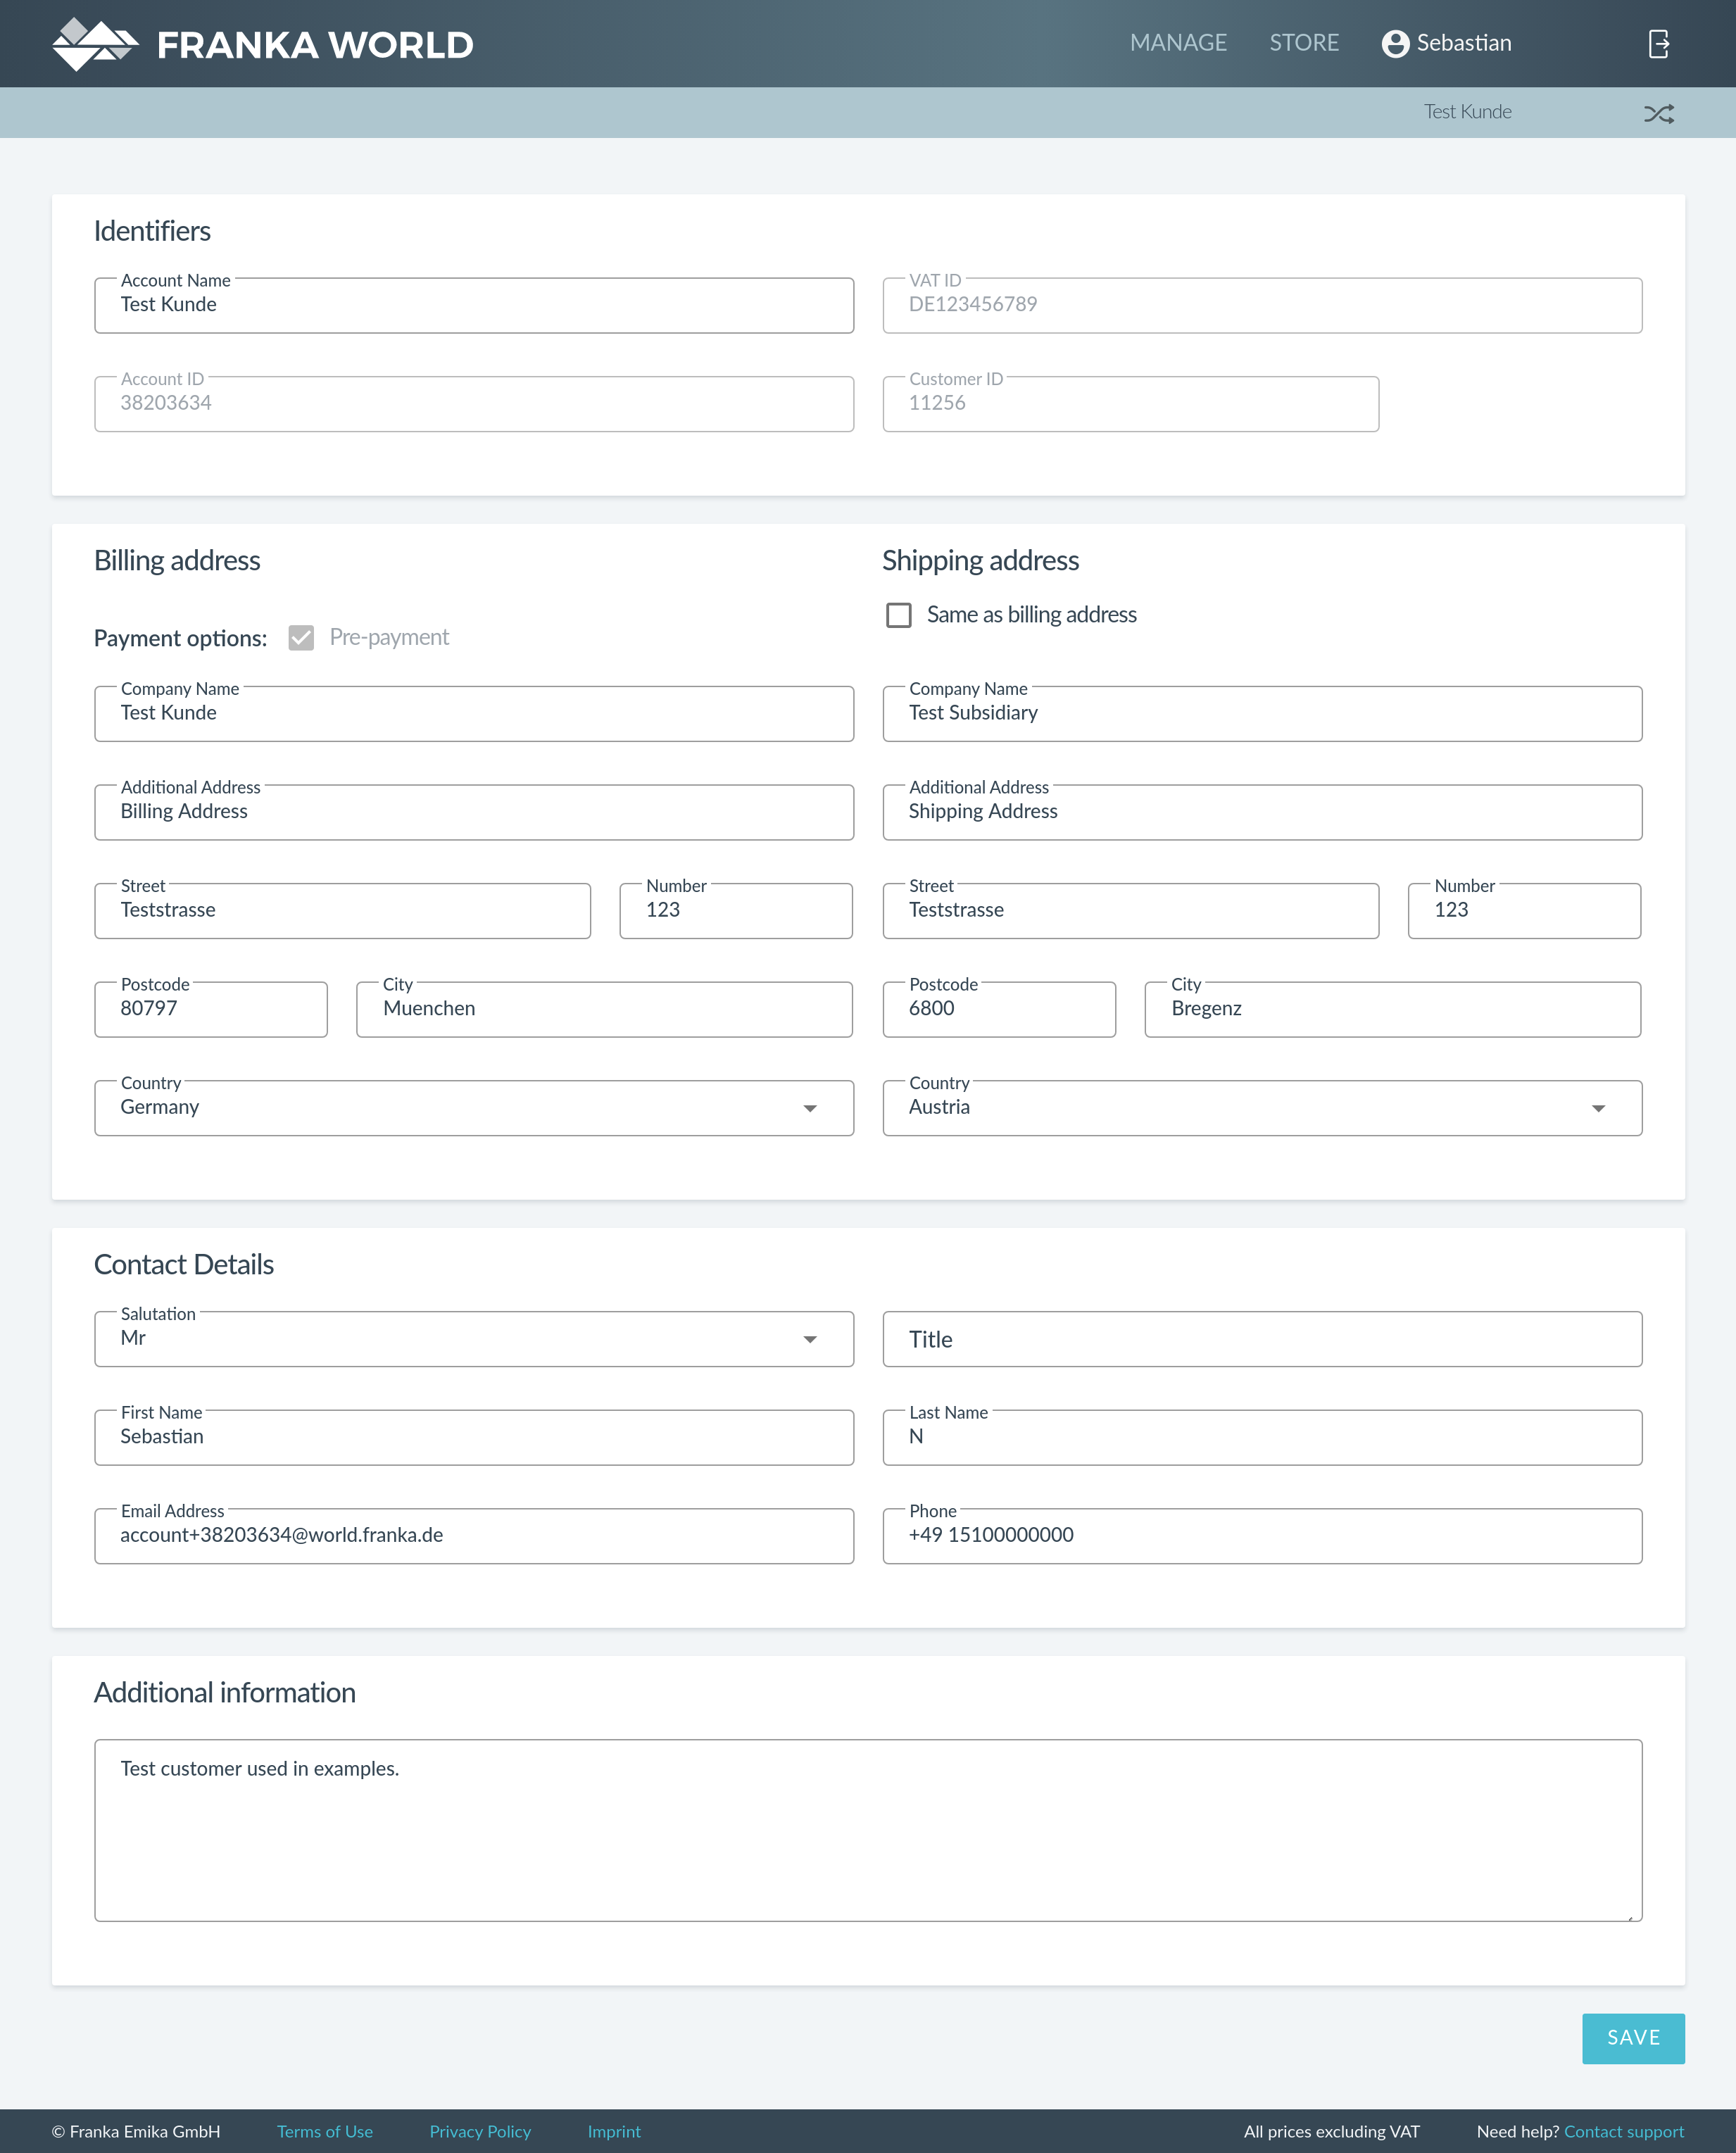Focus the billing Company Name field
The height and width of the screenshot is (2153, 1736).
[474, 714]
